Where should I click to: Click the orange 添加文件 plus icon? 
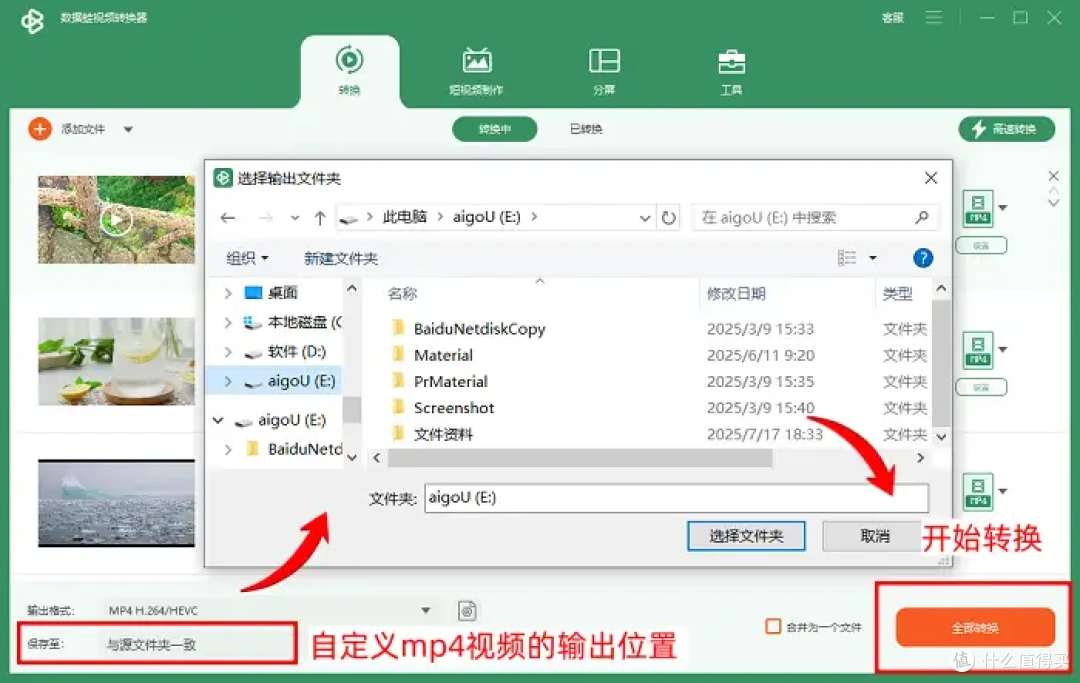click(40, 129)
